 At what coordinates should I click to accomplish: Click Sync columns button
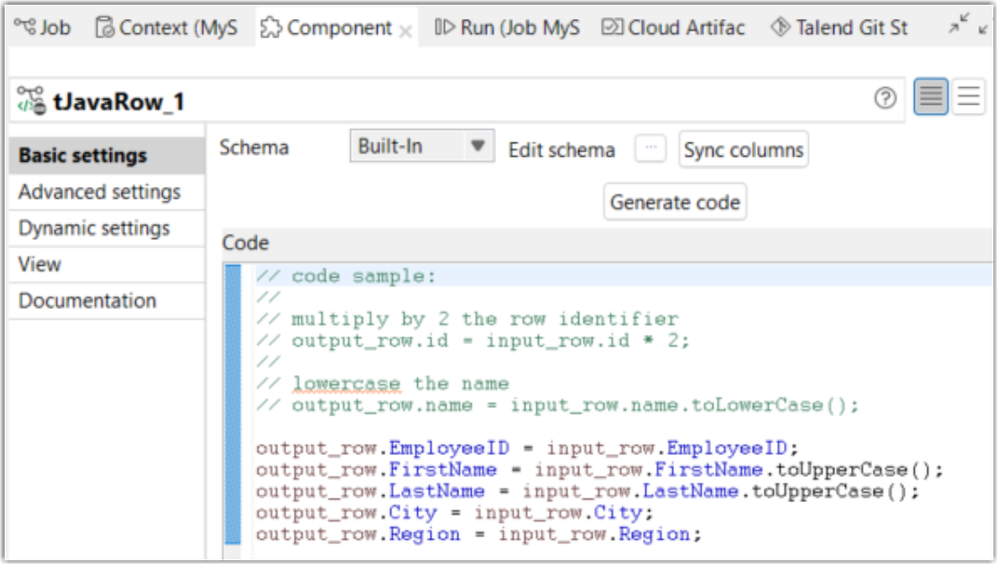click(x=743, y=150)
